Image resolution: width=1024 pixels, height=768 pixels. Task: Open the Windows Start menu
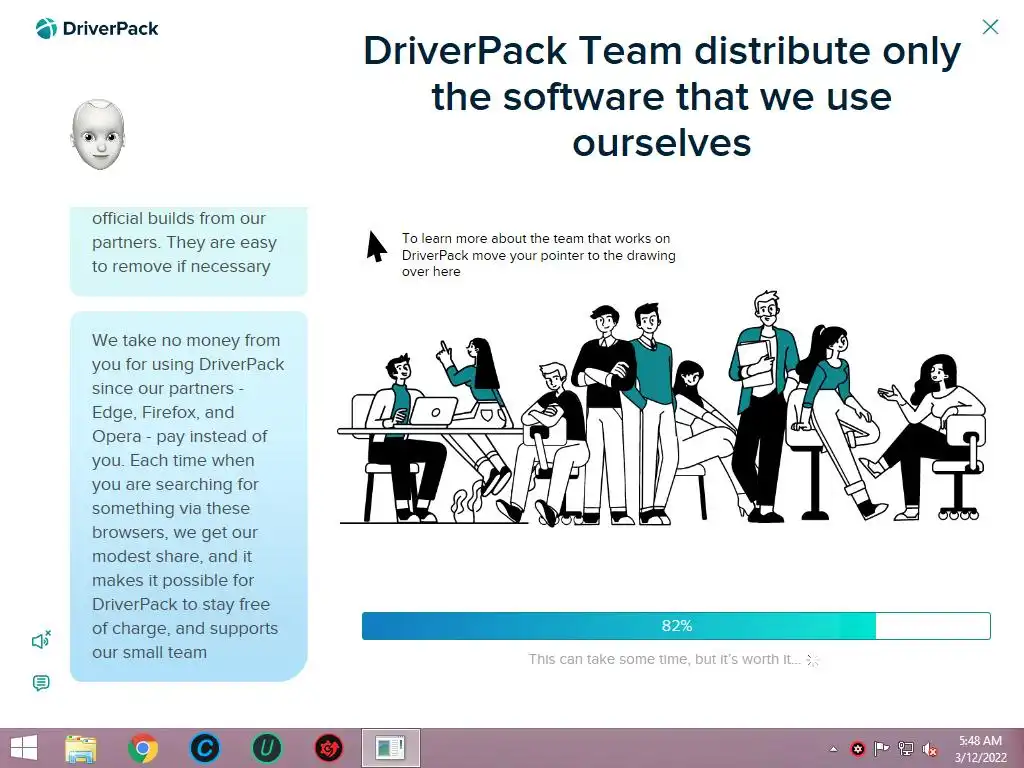[x=24, y=748]
